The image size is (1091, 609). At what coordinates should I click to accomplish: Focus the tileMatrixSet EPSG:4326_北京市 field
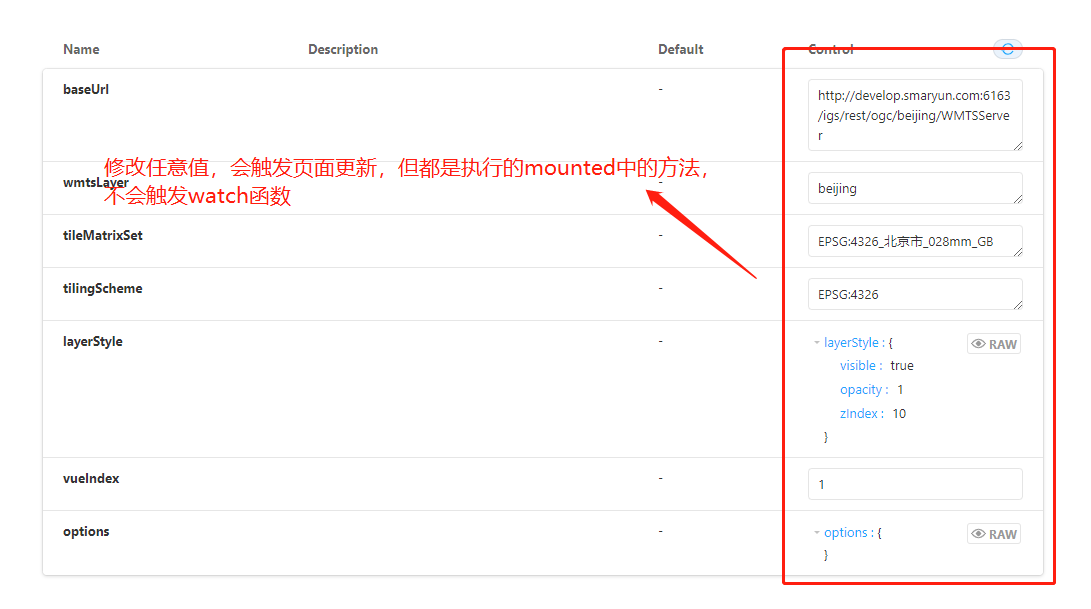coord(915,241)
